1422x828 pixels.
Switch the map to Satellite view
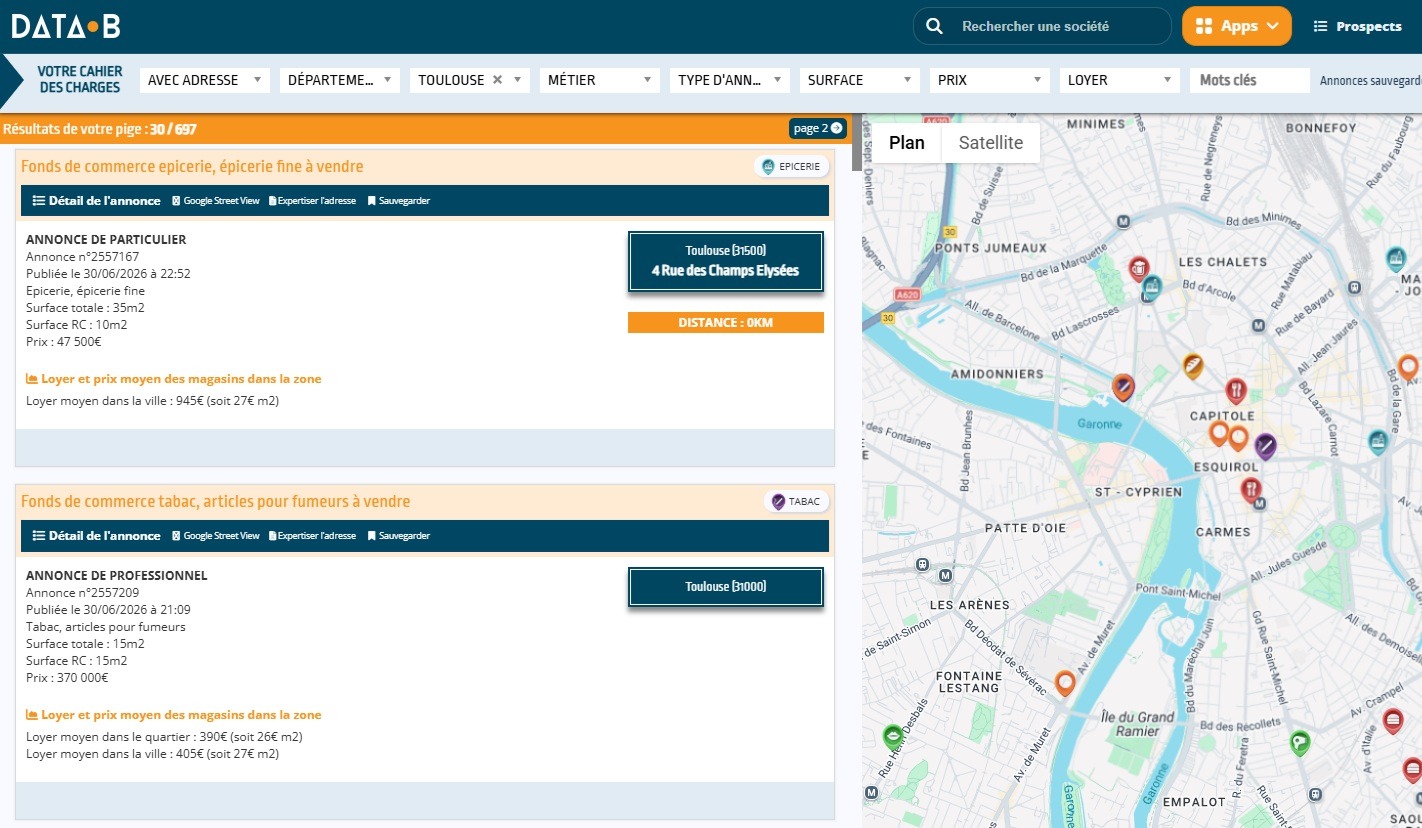[991, 143]
